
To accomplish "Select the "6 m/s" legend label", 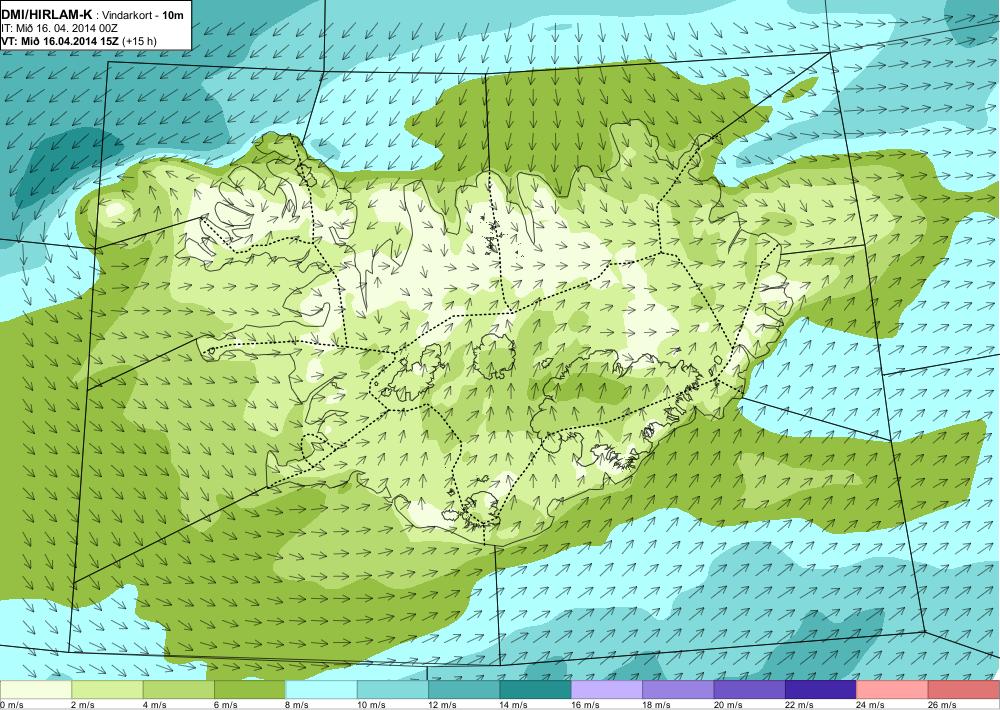I will [226, 705].
